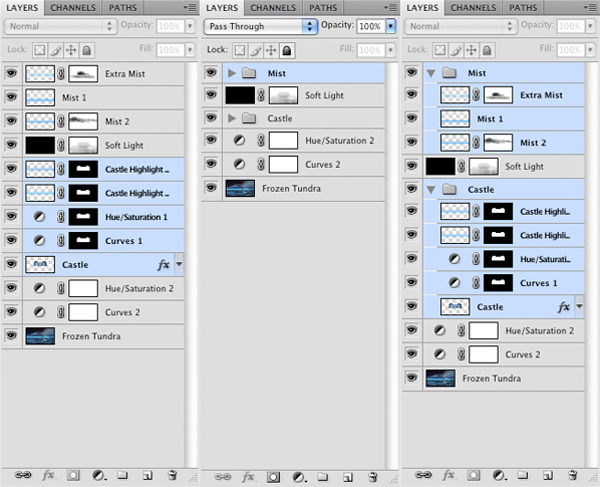Toggle visibility of Curves 2 in the middle panel
Image resolution: width=600 pixels, height=487 pixels.
(211, 164)
